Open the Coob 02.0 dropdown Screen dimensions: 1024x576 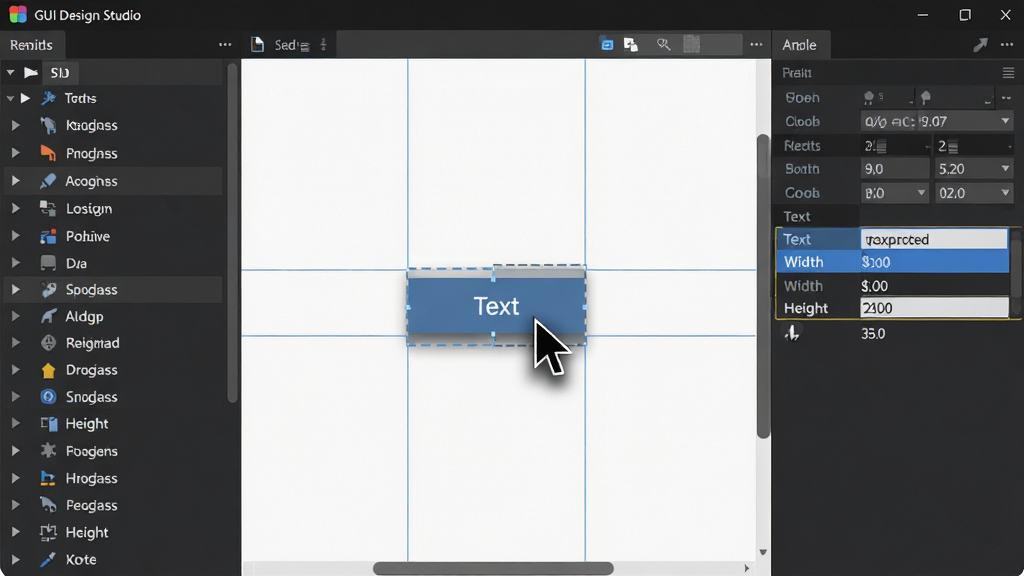[x=1005, y=193]
